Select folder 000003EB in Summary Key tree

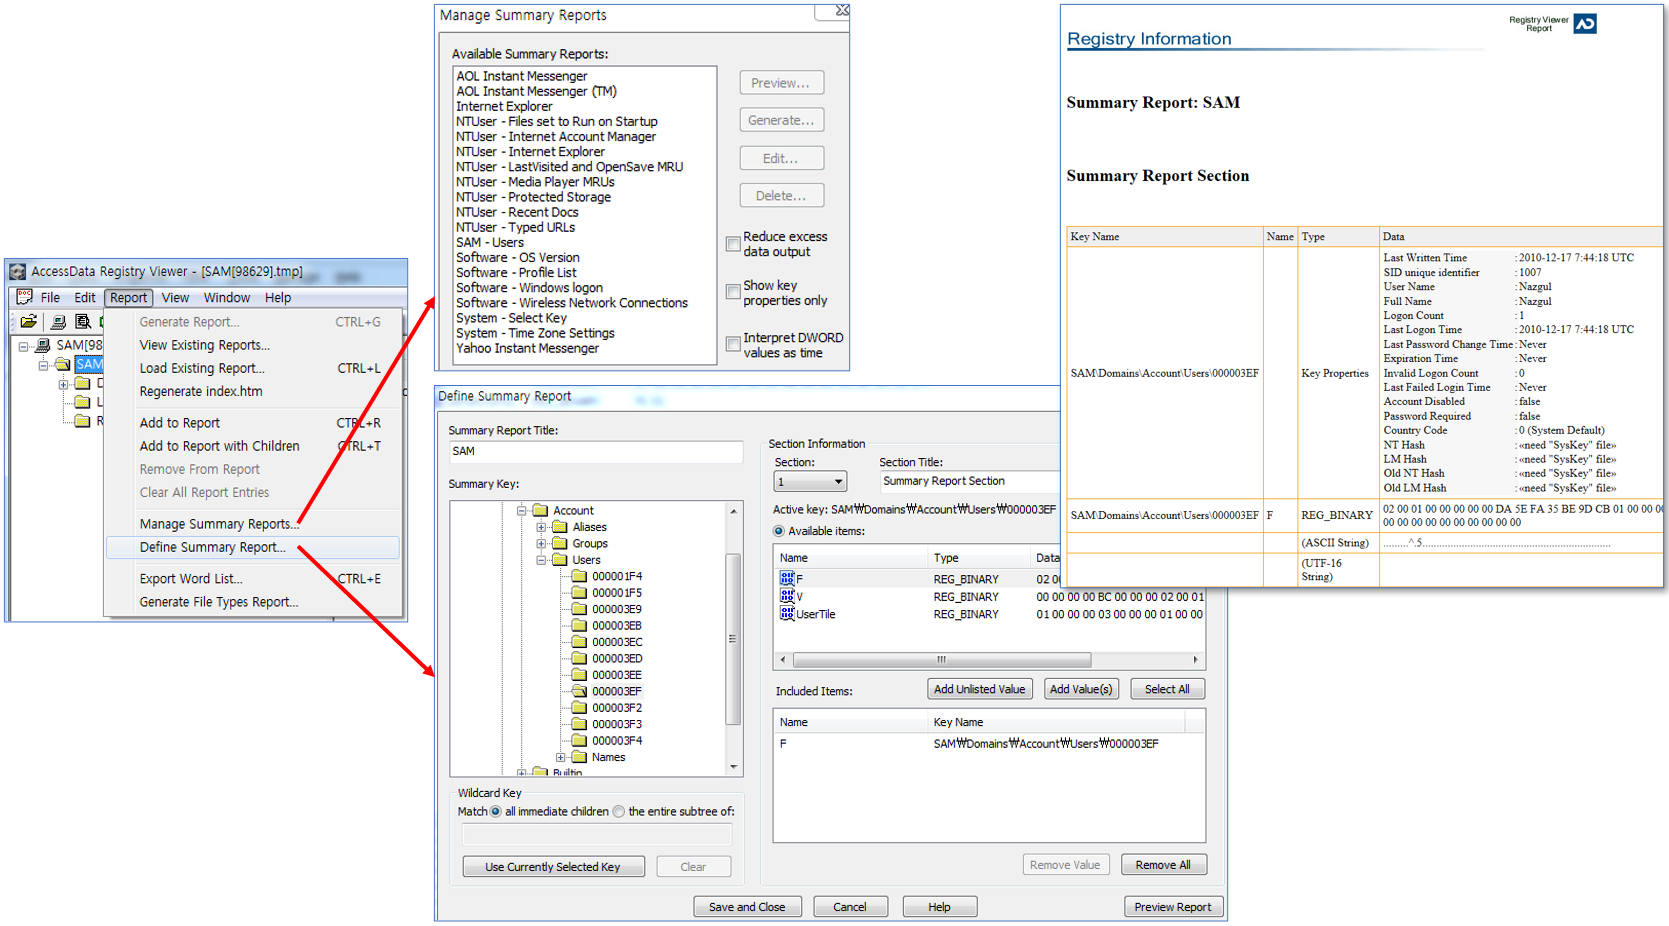click(x=607, y=626)
